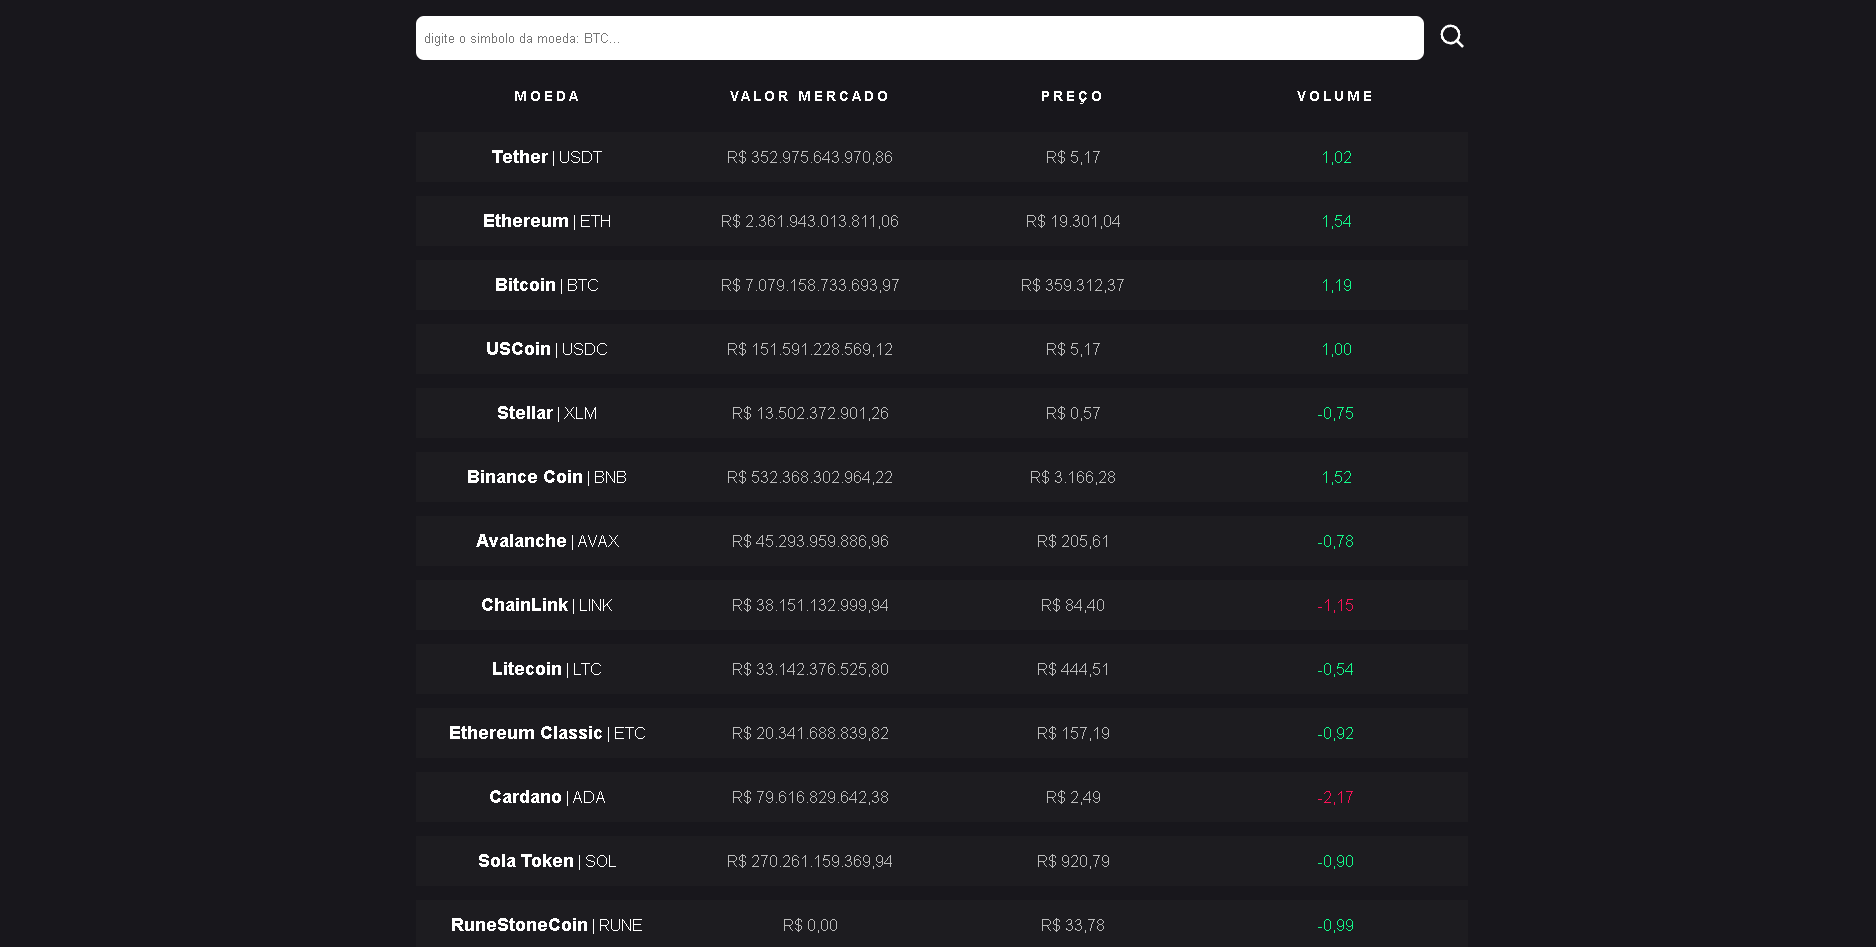Select Litecoin | LTC coin
Screen dimensions: 1876x947
point(547,669)
